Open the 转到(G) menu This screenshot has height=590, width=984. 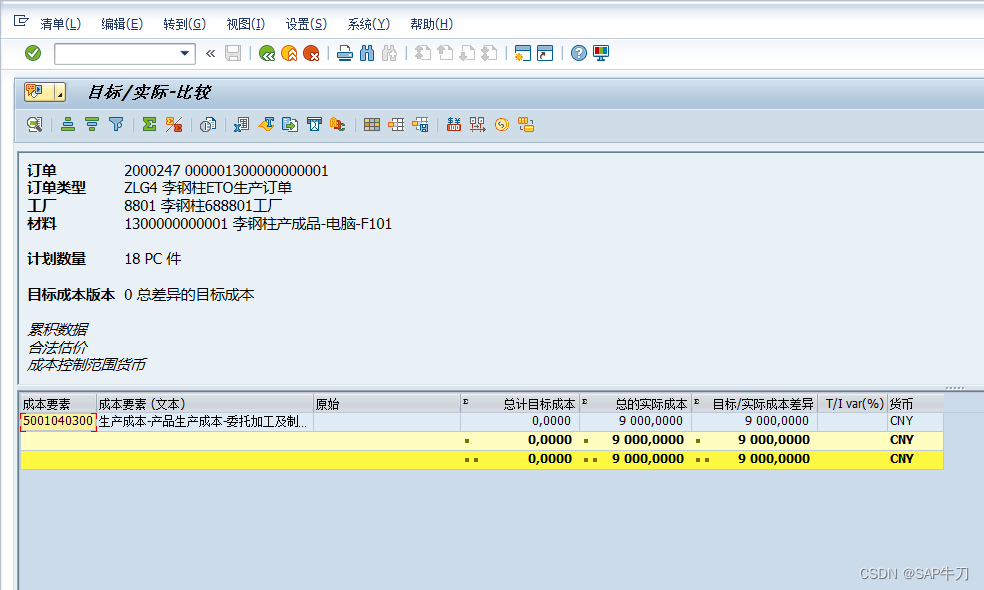point(184,24)
